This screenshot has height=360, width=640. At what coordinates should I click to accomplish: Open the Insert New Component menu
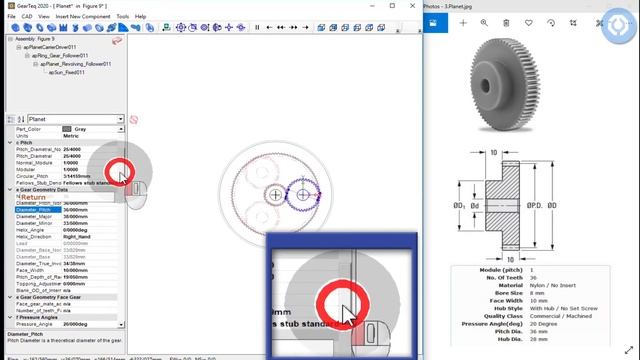pos(83,17)
